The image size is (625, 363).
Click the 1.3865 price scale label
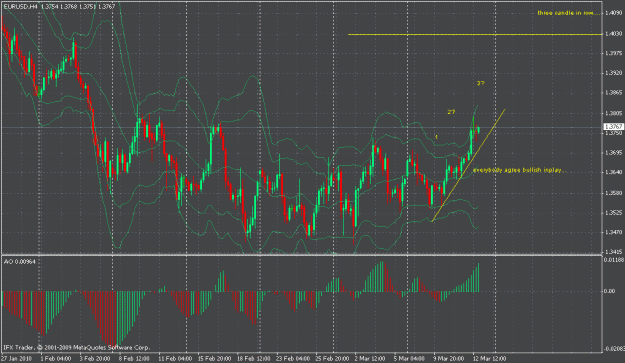613,93
